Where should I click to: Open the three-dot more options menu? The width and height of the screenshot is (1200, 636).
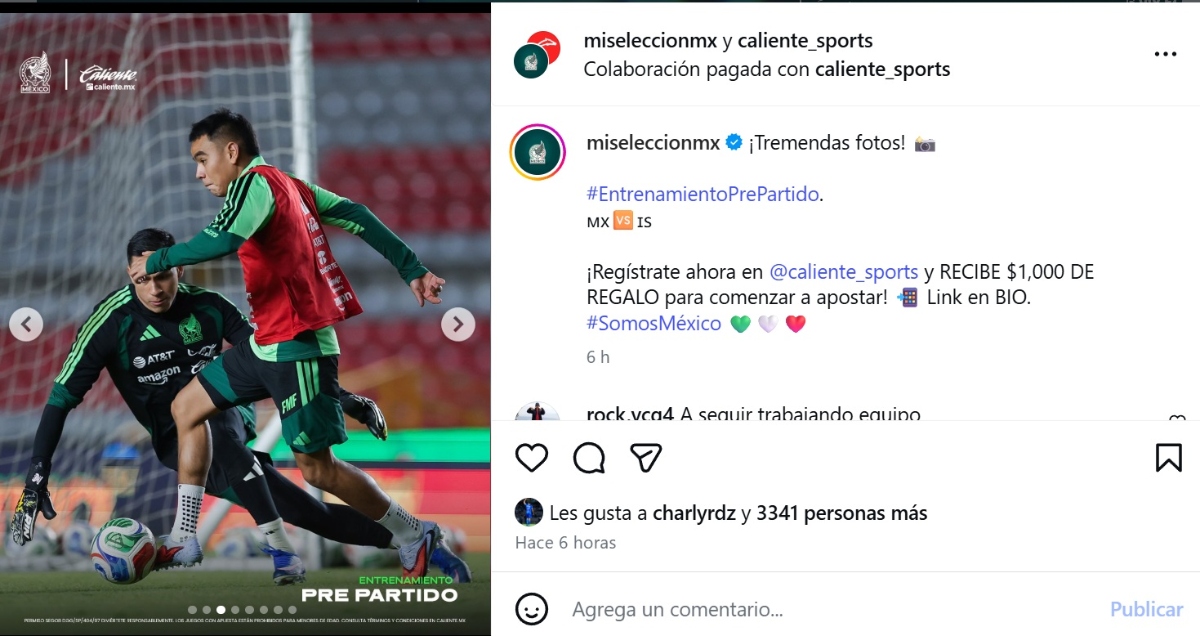pyautogui.click(x=1165, y=55)
